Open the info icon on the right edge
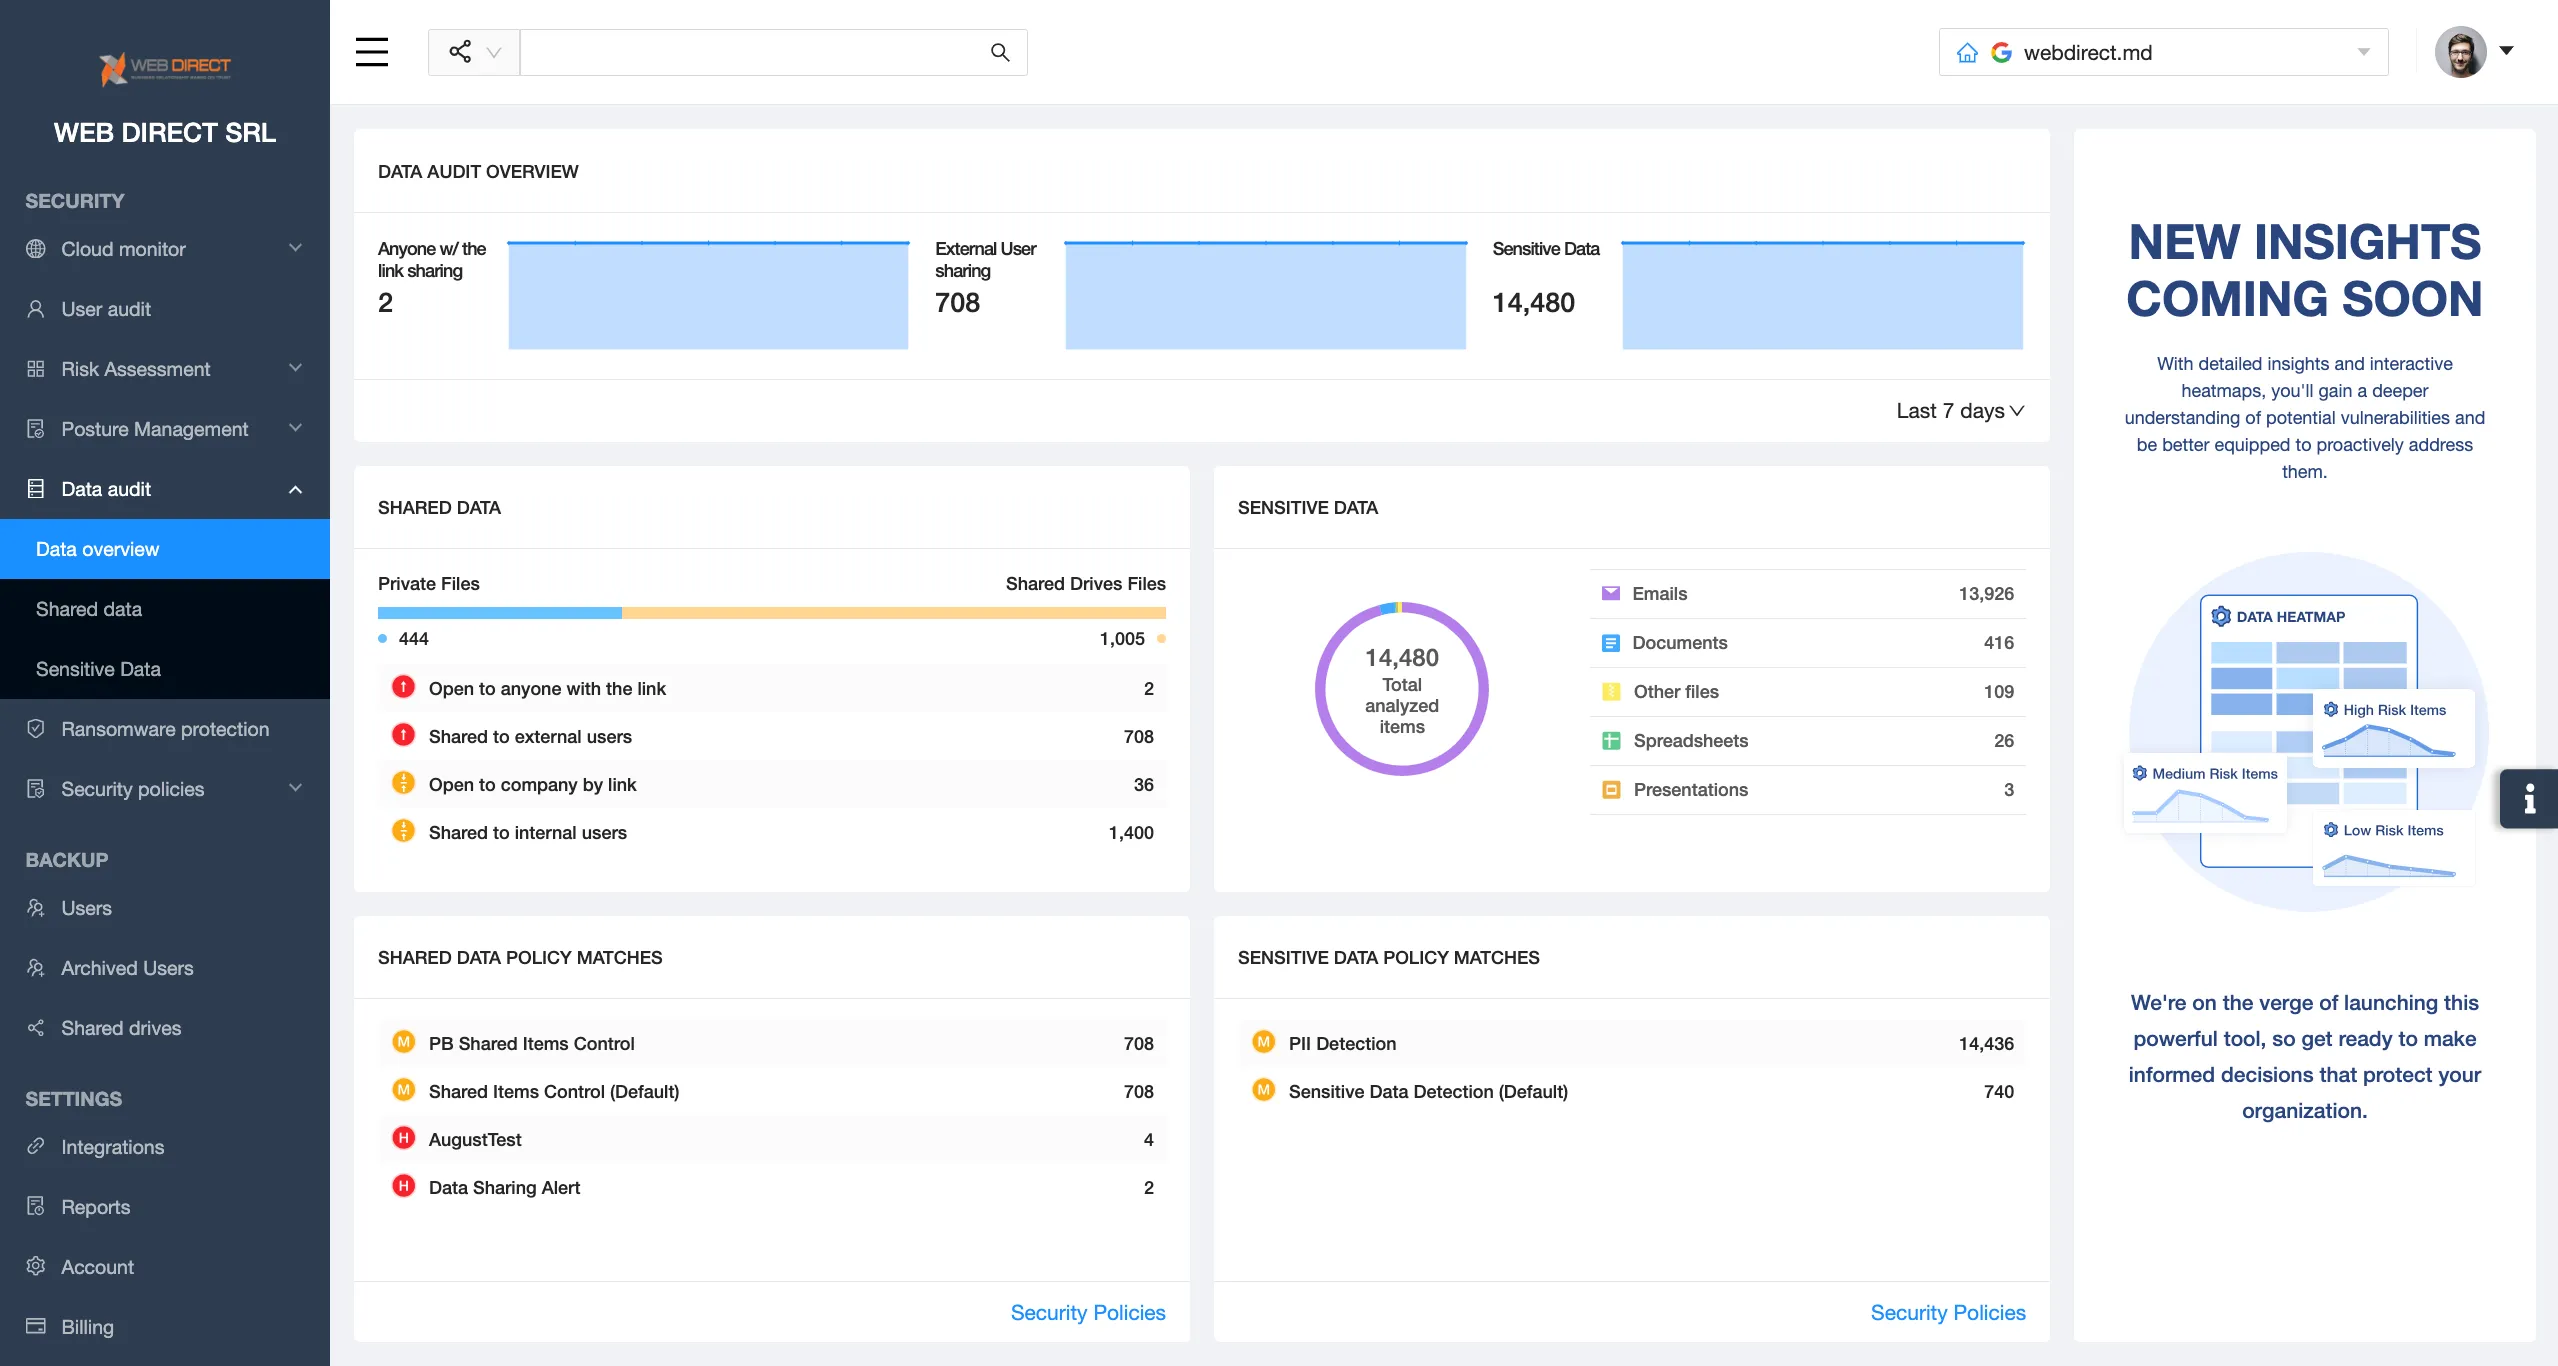Viewport: 2558px width, 1366px height. pyautogui.click(x=2530, y=799)
